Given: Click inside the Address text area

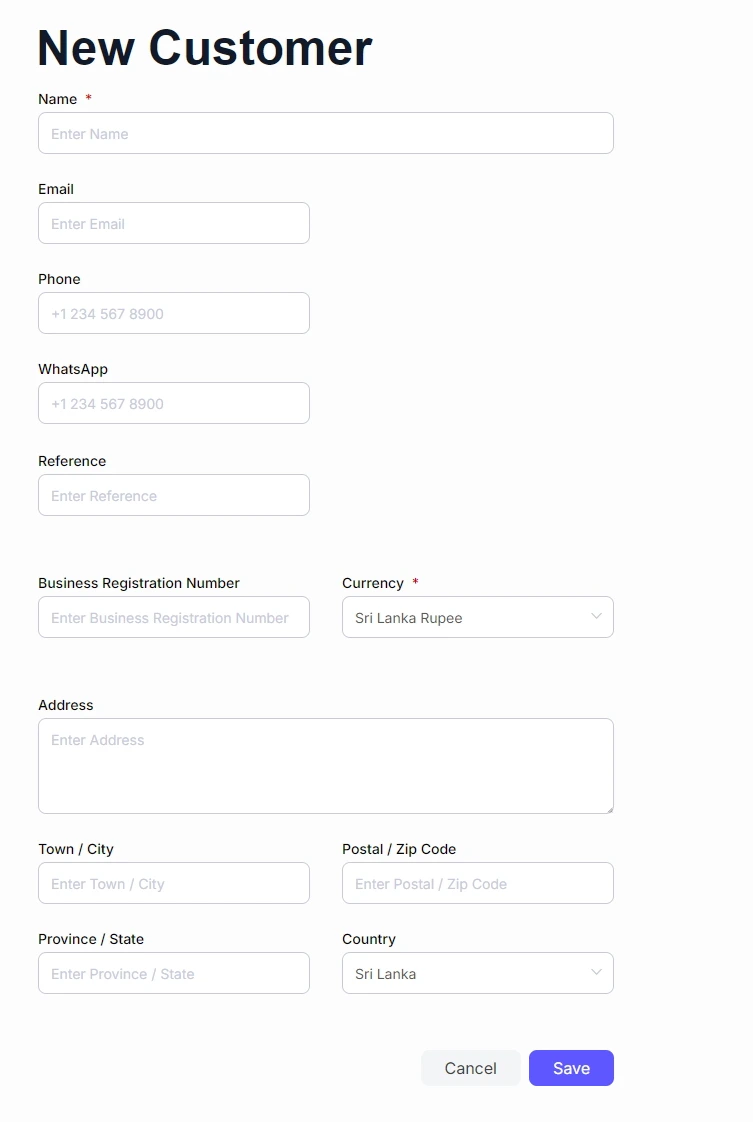Looking at the screenshot, I should (325, 765).
